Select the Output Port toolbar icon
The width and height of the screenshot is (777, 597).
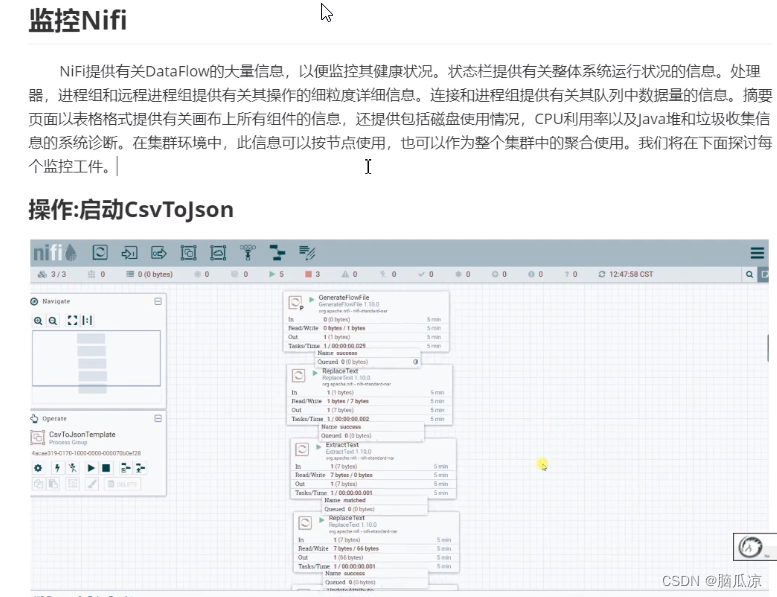coord(159,253)
